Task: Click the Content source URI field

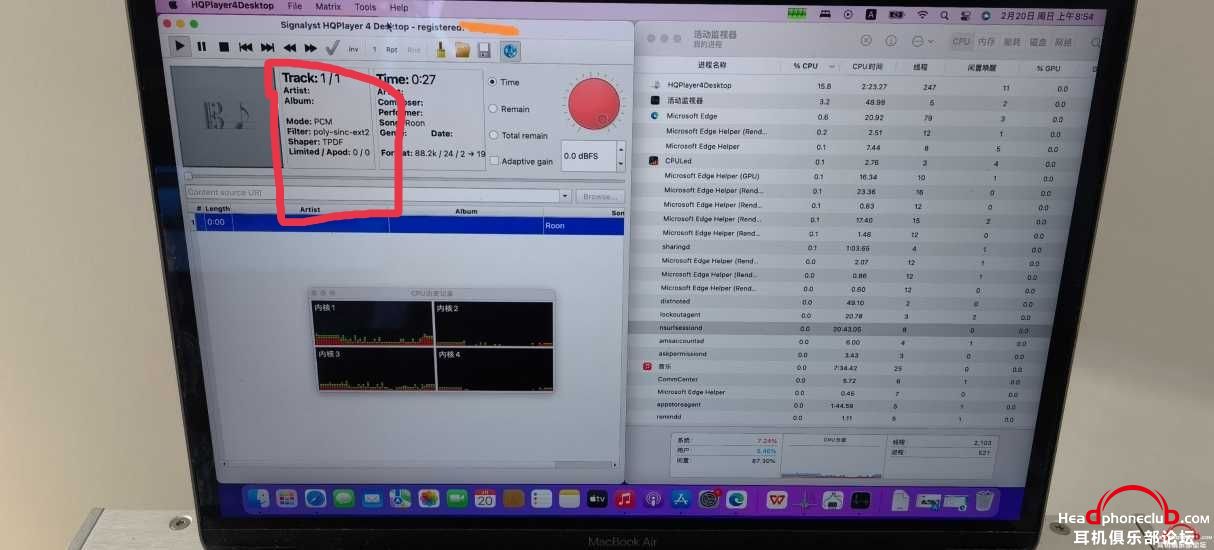Action: point(372,193)
